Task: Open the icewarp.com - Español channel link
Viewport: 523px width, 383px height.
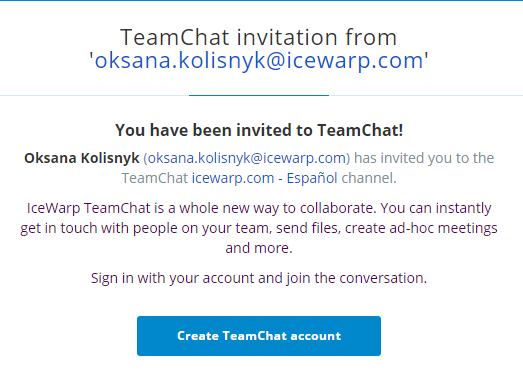Action: [x=265, y=178]
